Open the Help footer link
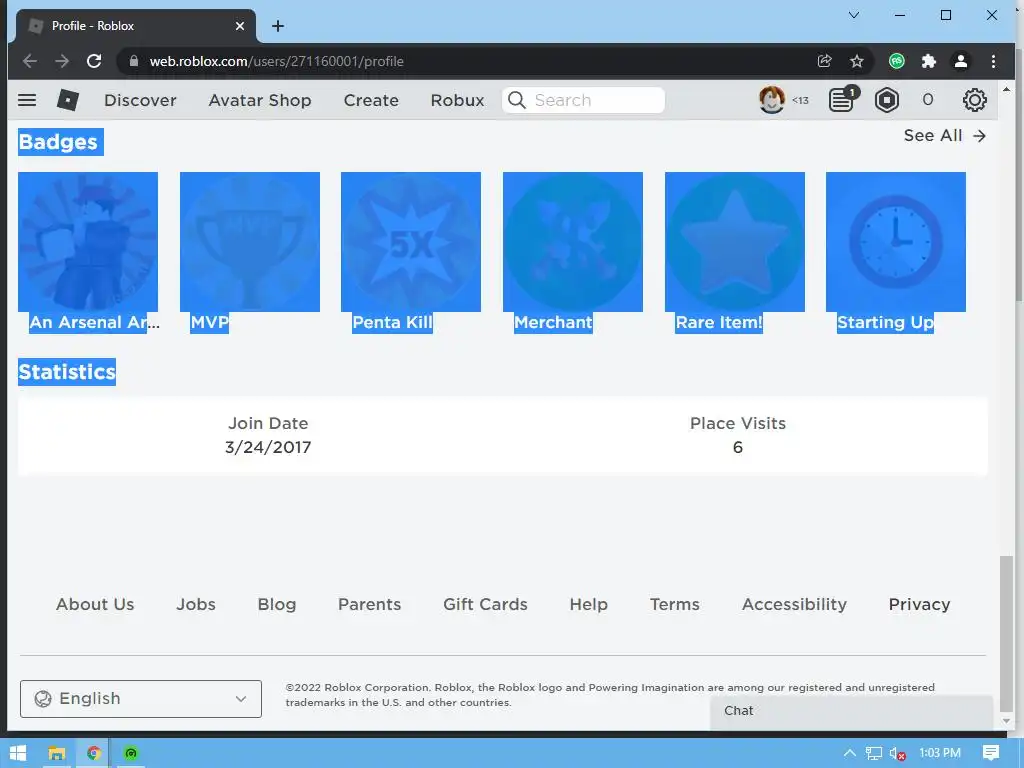The width and height of the screenshot is (1024, 768). click(x=588, y=604)
